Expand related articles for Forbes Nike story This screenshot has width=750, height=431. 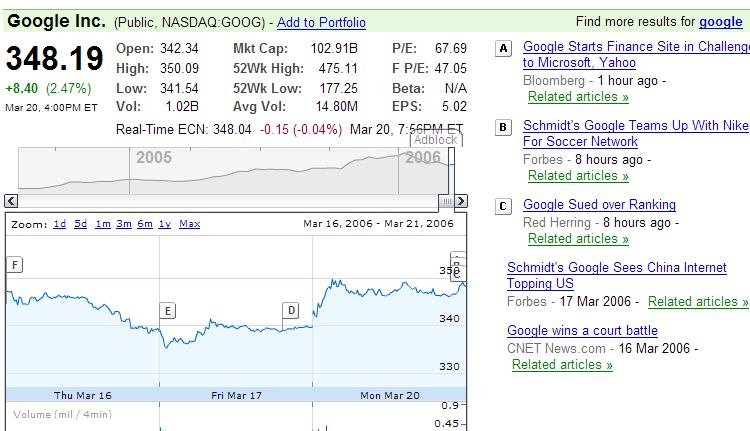578,176
